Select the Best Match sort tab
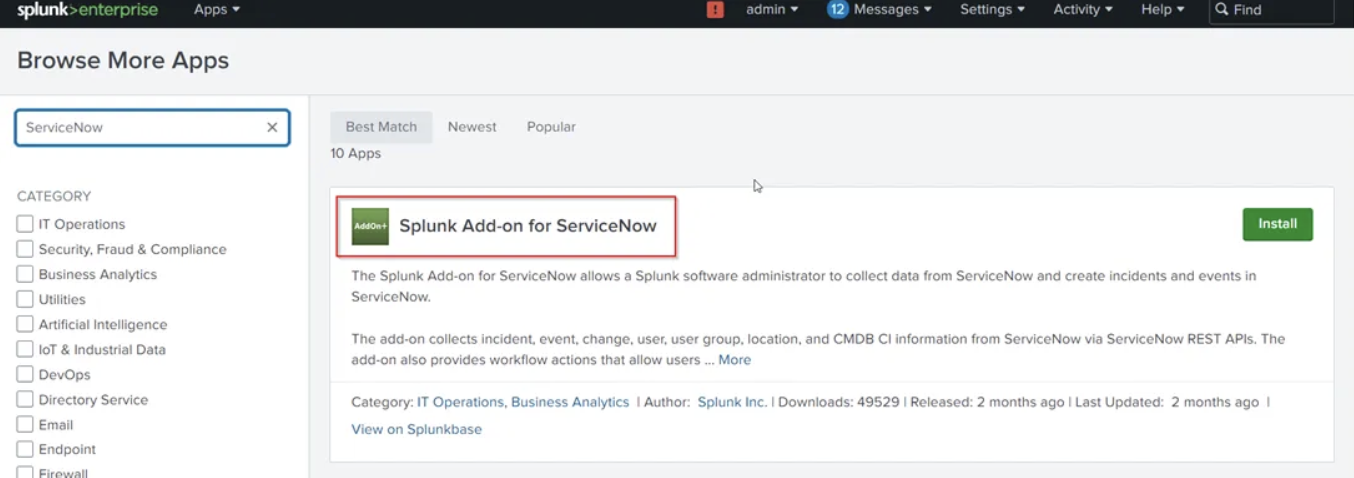Screen dimensions: 1354x478 [381, 127]
